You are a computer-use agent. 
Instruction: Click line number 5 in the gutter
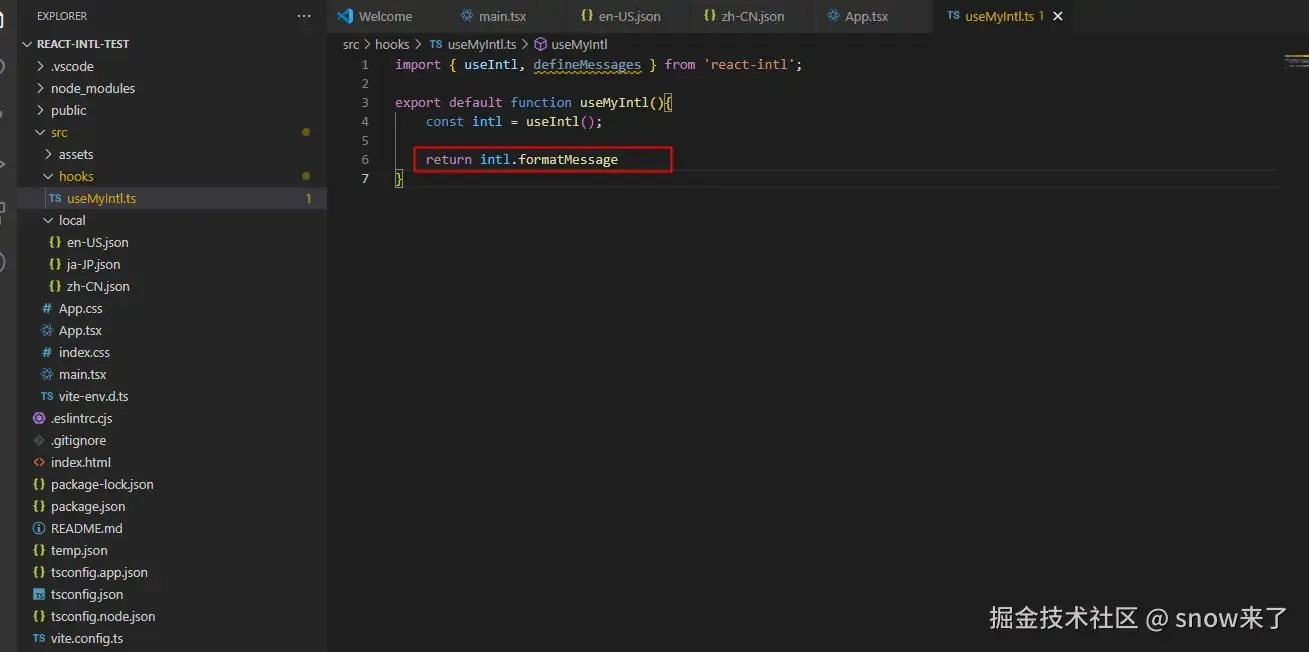(x=365, y=140)
